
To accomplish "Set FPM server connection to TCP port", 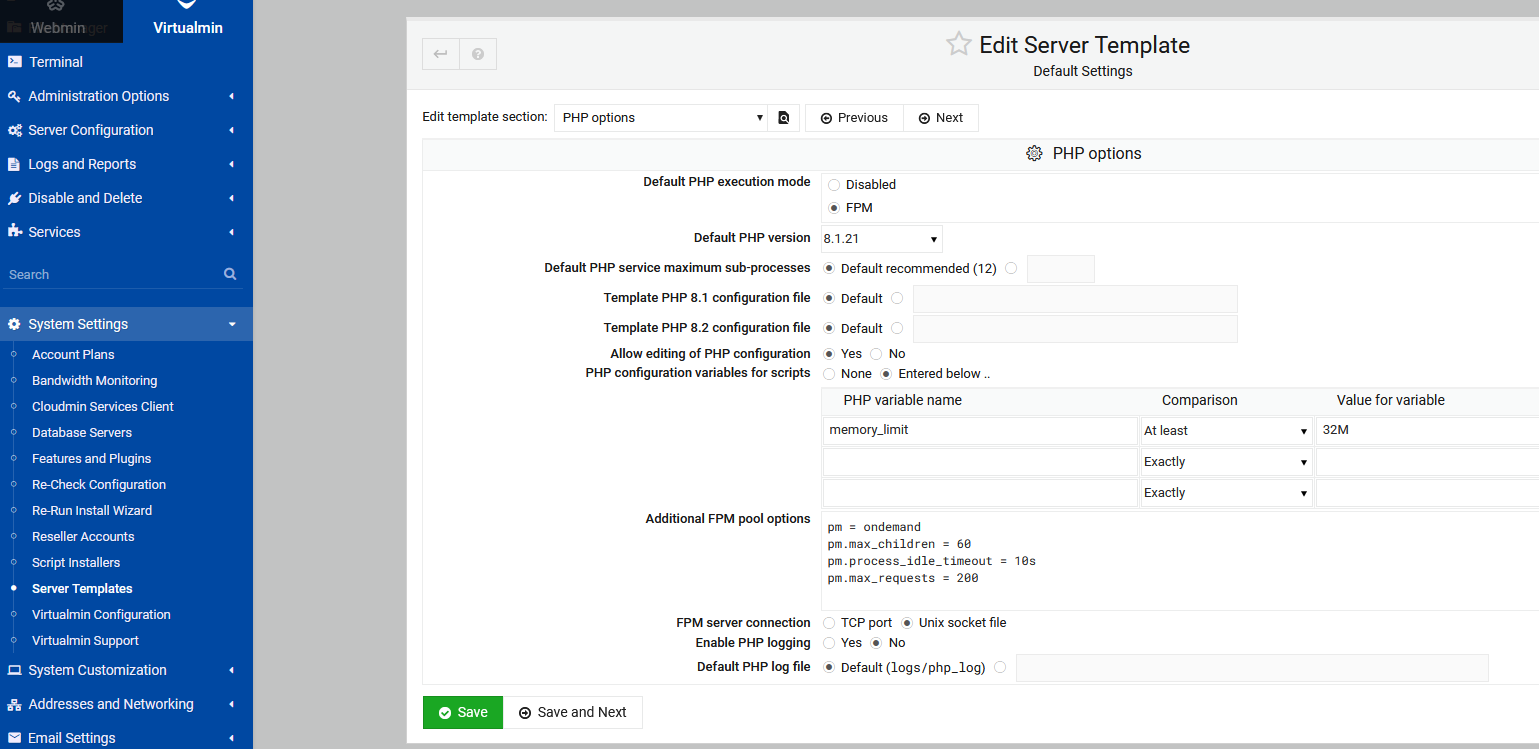I will pos(829,622).
